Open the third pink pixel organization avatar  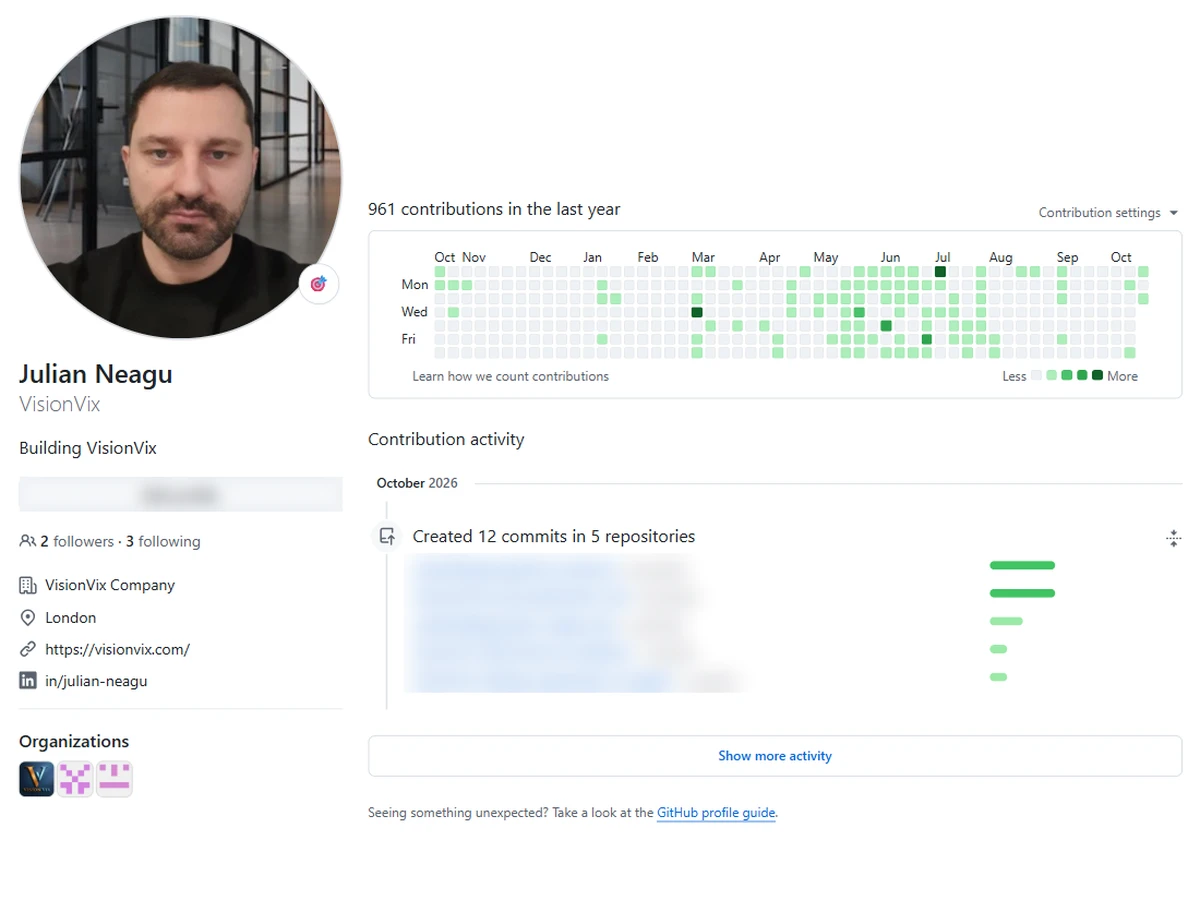(x=114, y=779)
